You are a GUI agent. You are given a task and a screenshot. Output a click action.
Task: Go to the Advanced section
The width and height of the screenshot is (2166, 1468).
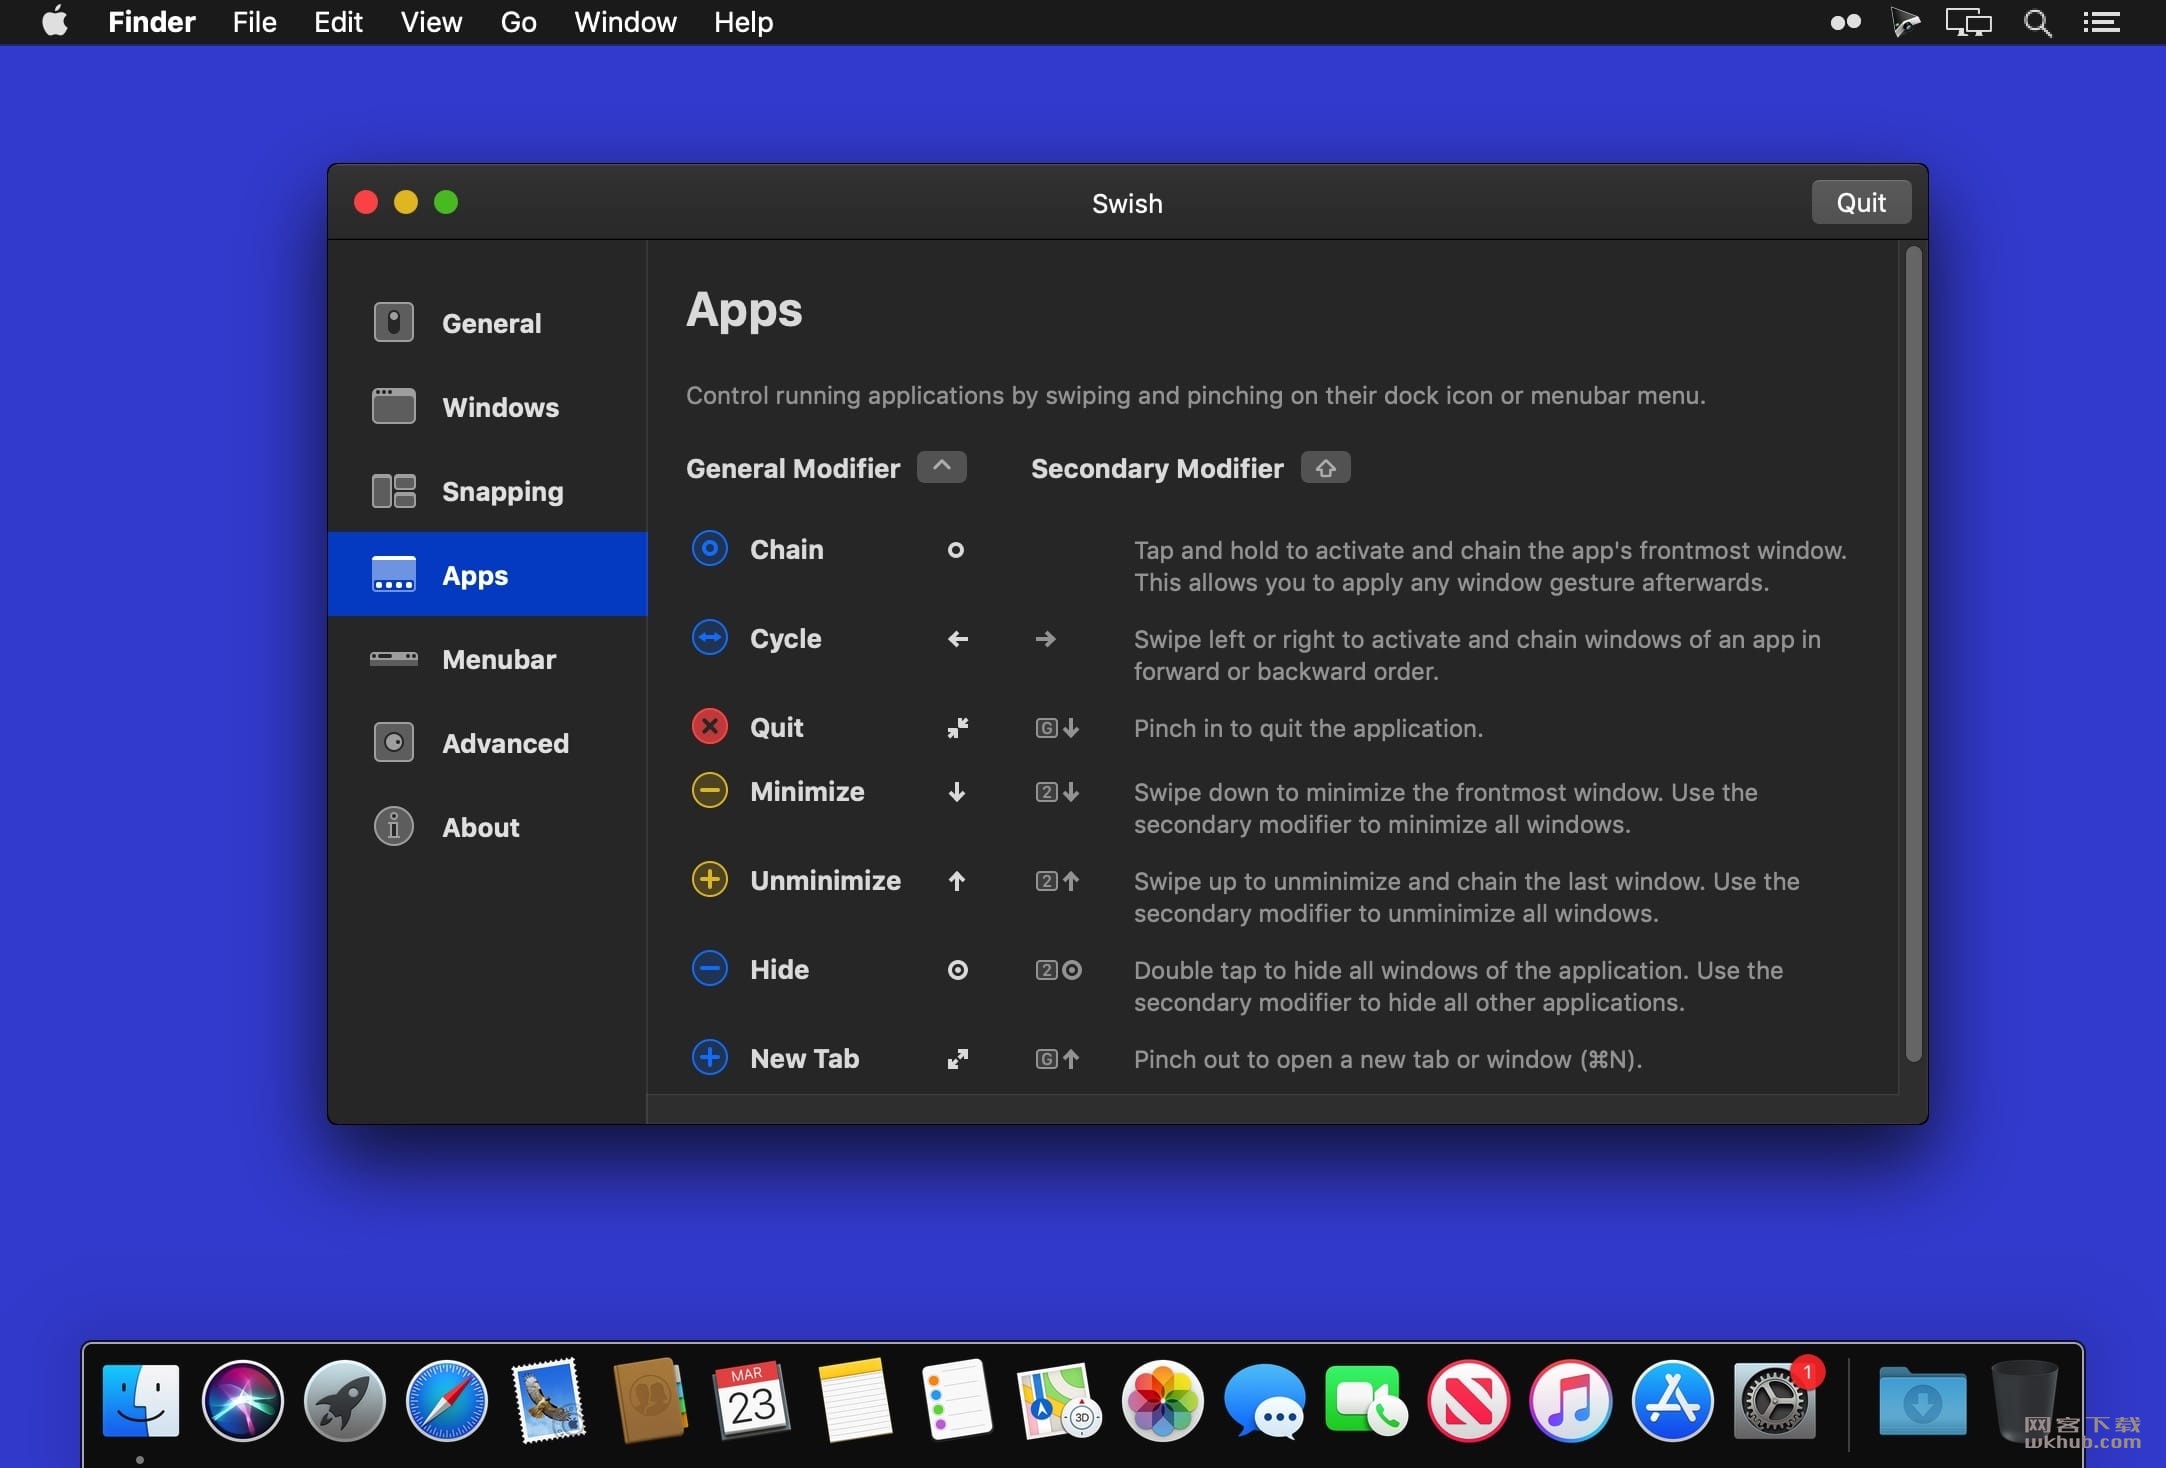pos(488,743)
